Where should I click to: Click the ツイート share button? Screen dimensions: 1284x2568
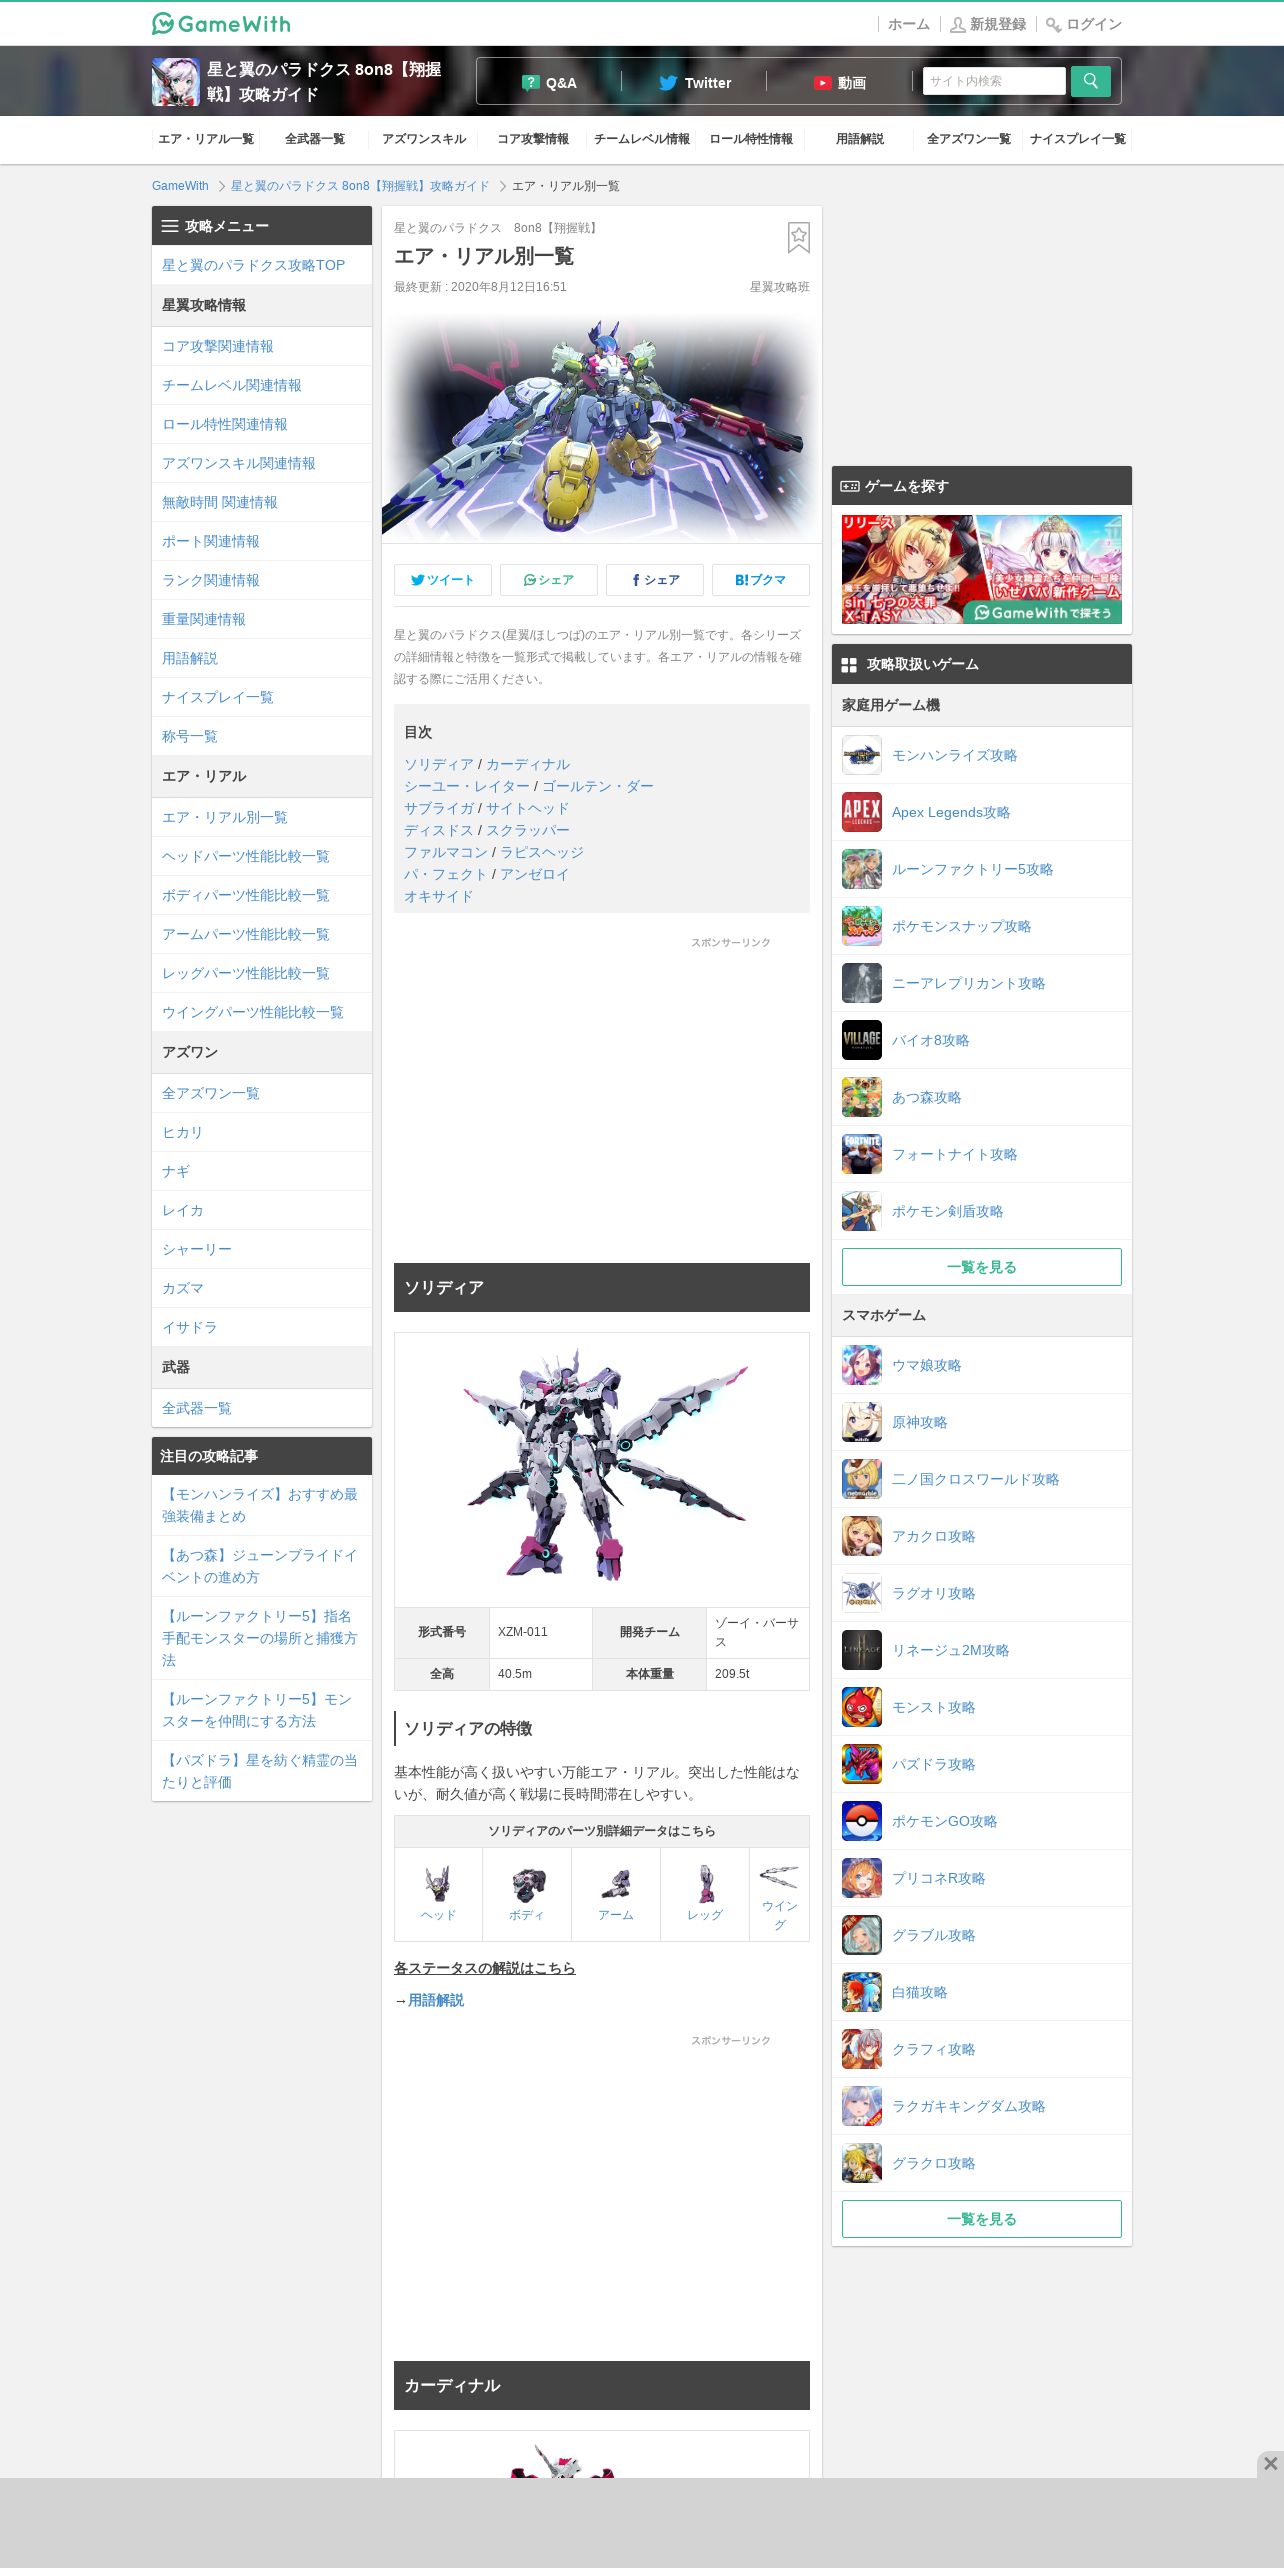(x=443, y=580)
